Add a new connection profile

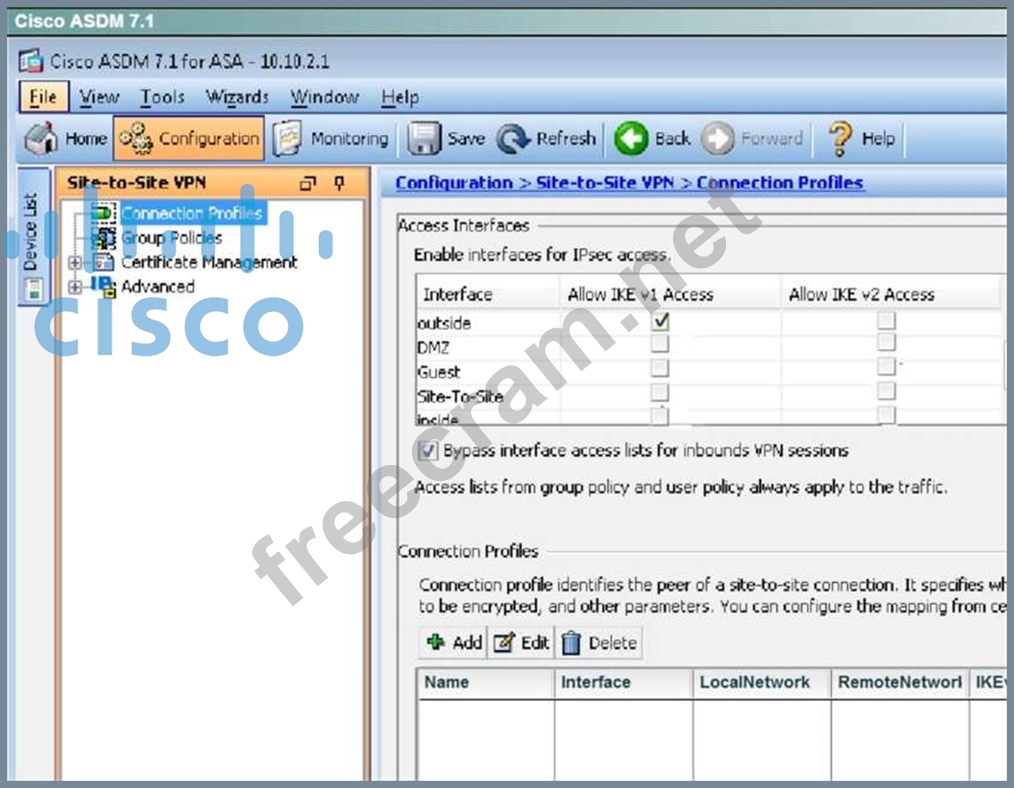(x=454, y=643)
